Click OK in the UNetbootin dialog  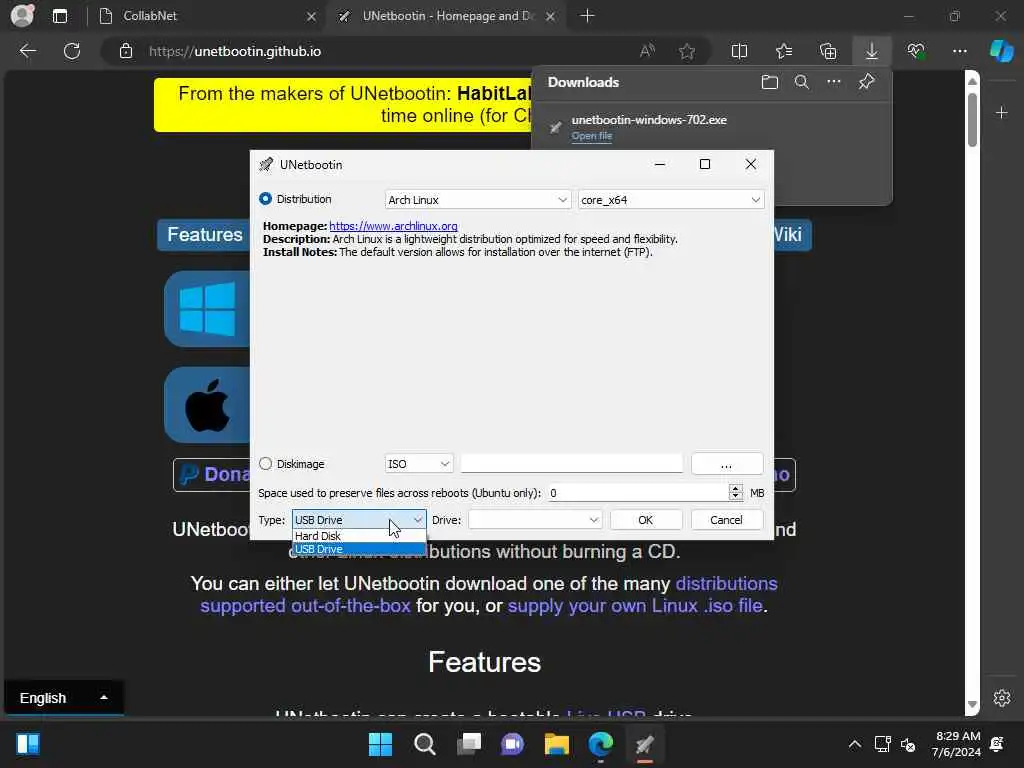(646, 520)
